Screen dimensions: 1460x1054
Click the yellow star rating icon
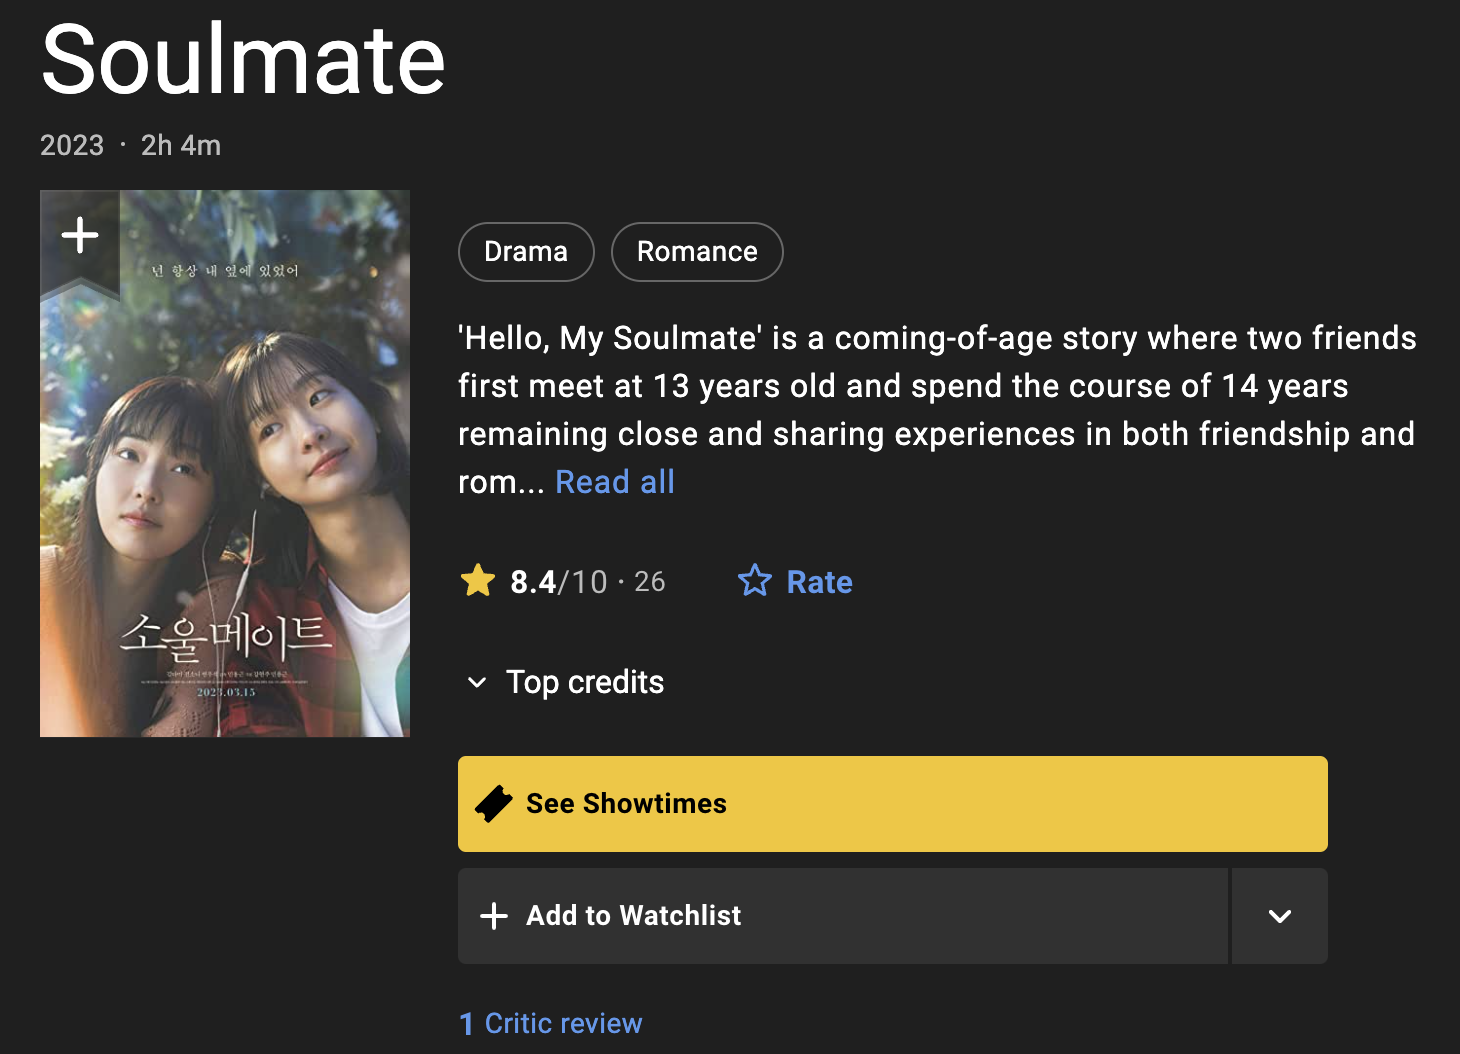click(478, 581)
